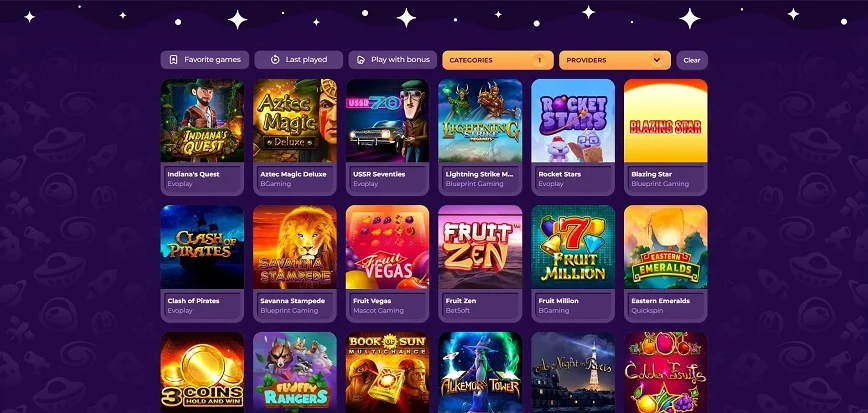Viewport: 868px width, 413px height.
Task: Switch to Last played games
Action: click(x=298, y=60)
